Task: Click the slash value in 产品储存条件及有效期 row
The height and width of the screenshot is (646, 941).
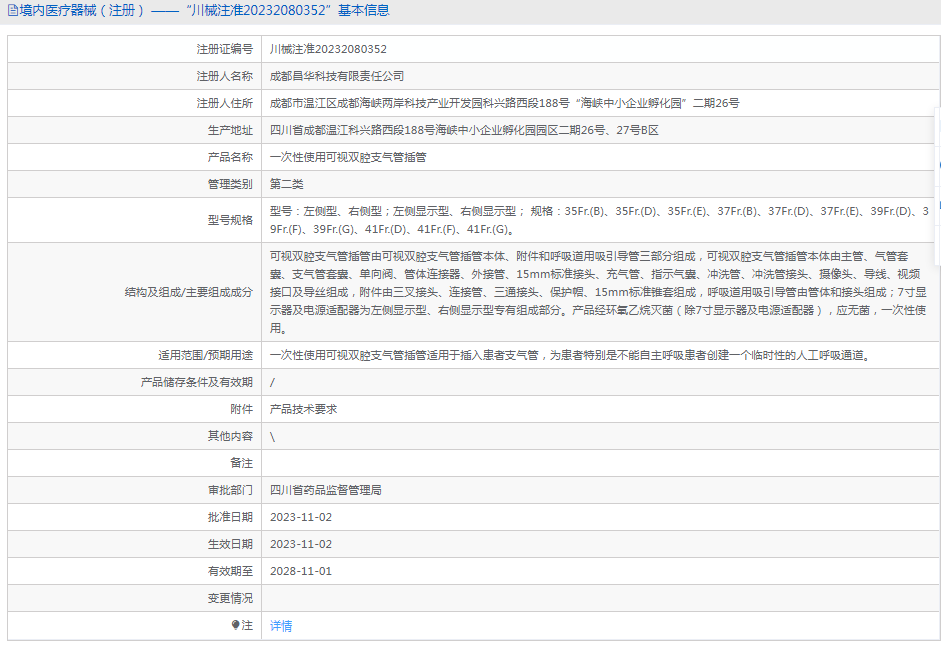Action: [272, 382]
